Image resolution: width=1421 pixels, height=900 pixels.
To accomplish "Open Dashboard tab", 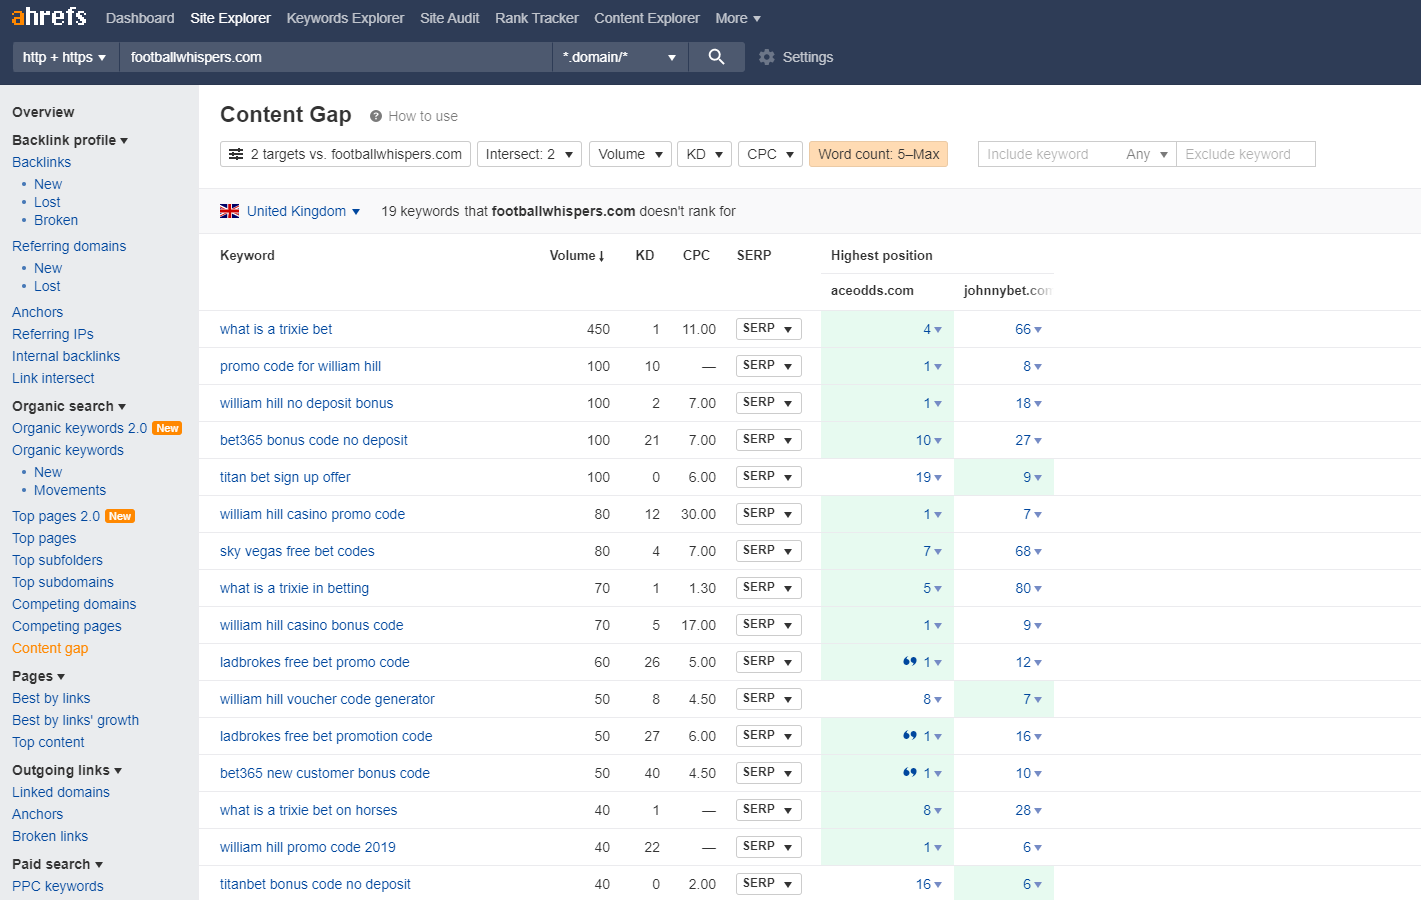I will pyautogui.click(x=140, y=18).
